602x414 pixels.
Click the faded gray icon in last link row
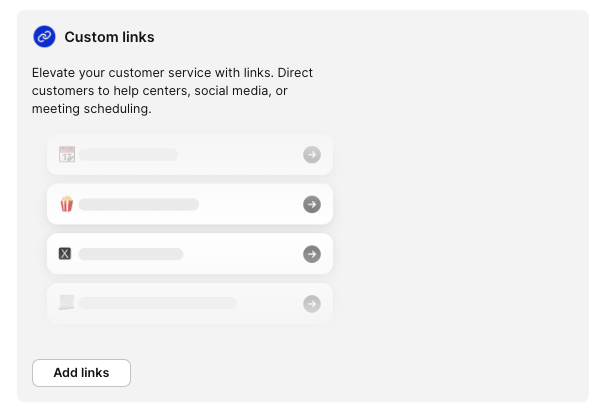67,303
